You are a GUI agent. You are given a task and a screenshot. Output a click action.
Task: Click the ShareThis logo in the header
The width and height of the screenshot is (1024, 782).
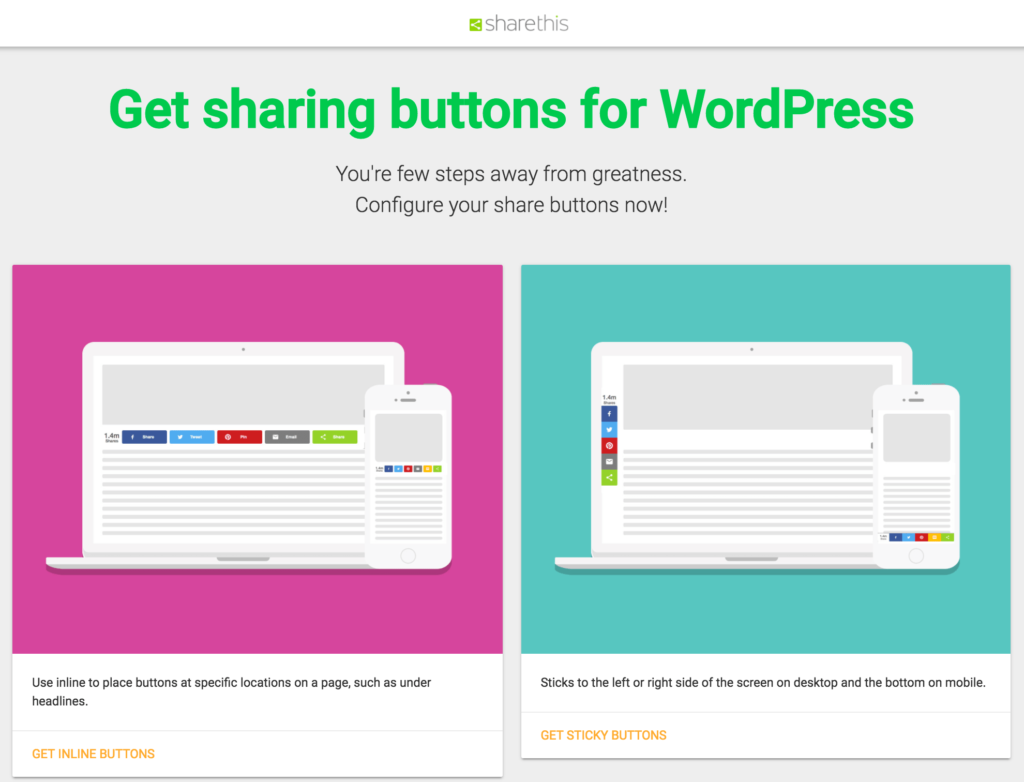517,22
